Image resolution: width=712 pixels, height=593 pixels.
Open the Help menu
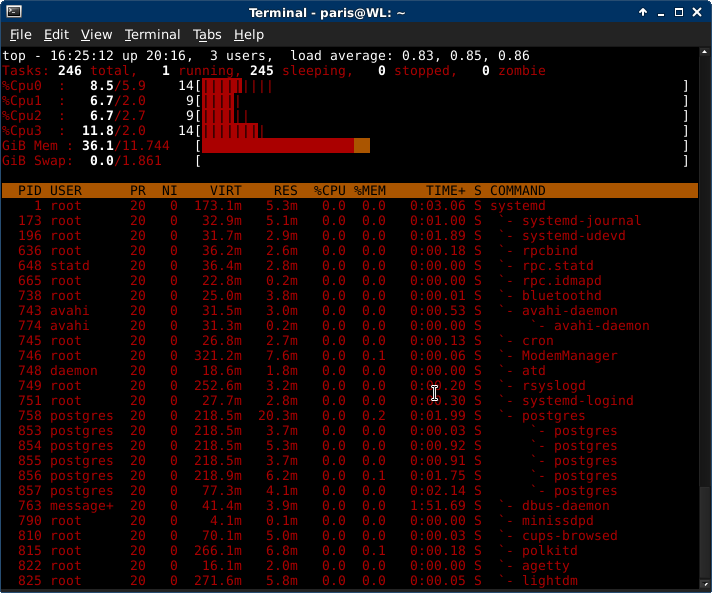(249, 35)
